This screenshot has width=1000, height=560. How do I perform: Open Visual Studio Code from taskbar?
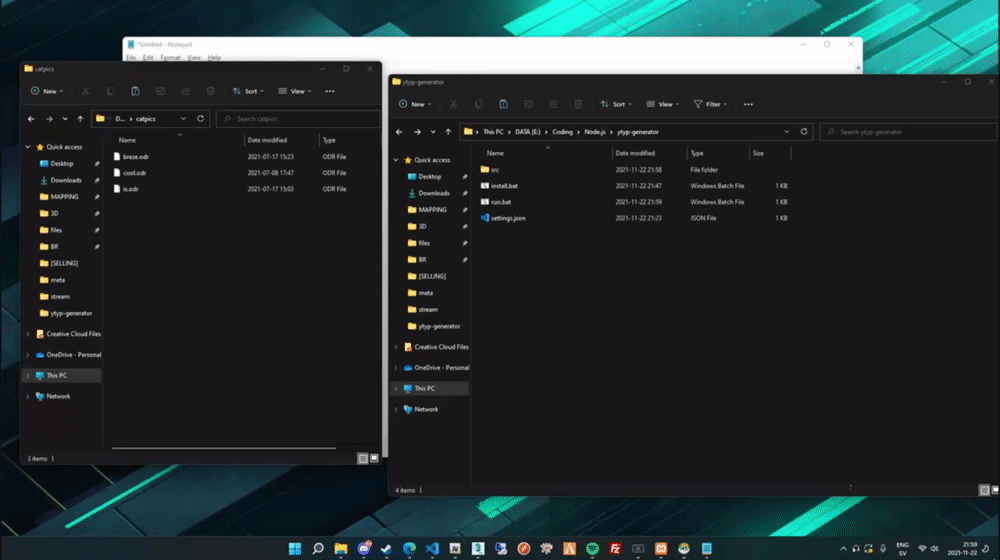(x=432, y=549)
